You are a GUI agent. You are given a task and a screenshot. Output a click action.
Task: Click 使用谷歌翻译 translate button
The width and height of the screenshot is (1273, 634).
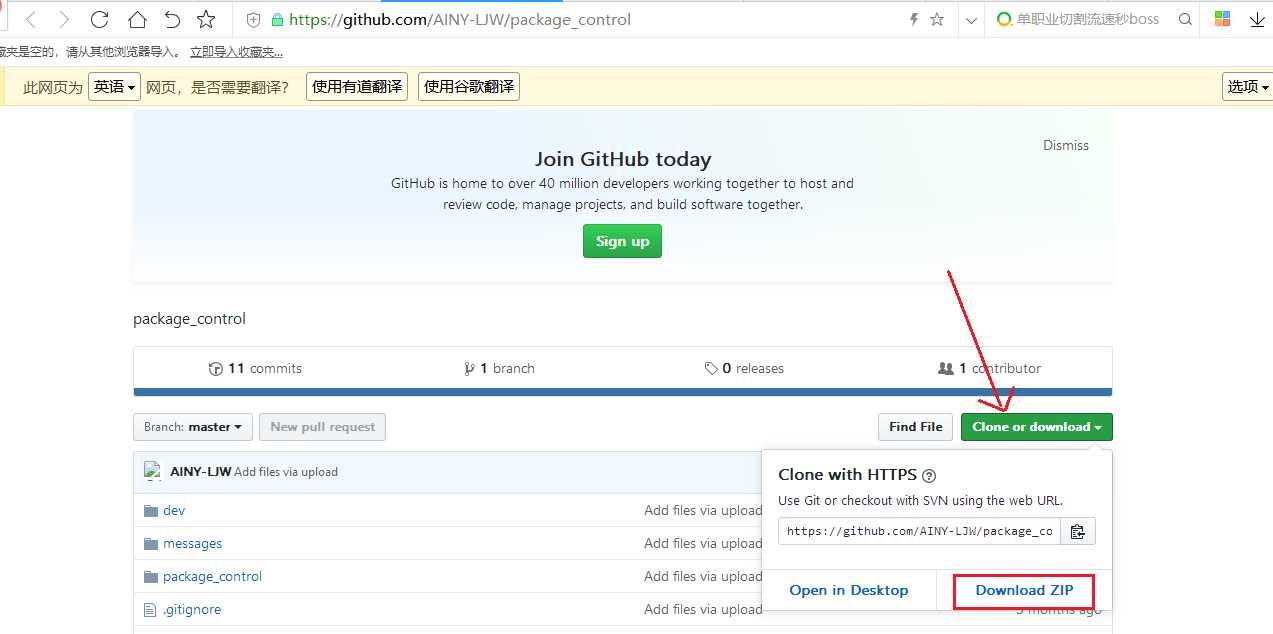[469, 87]
